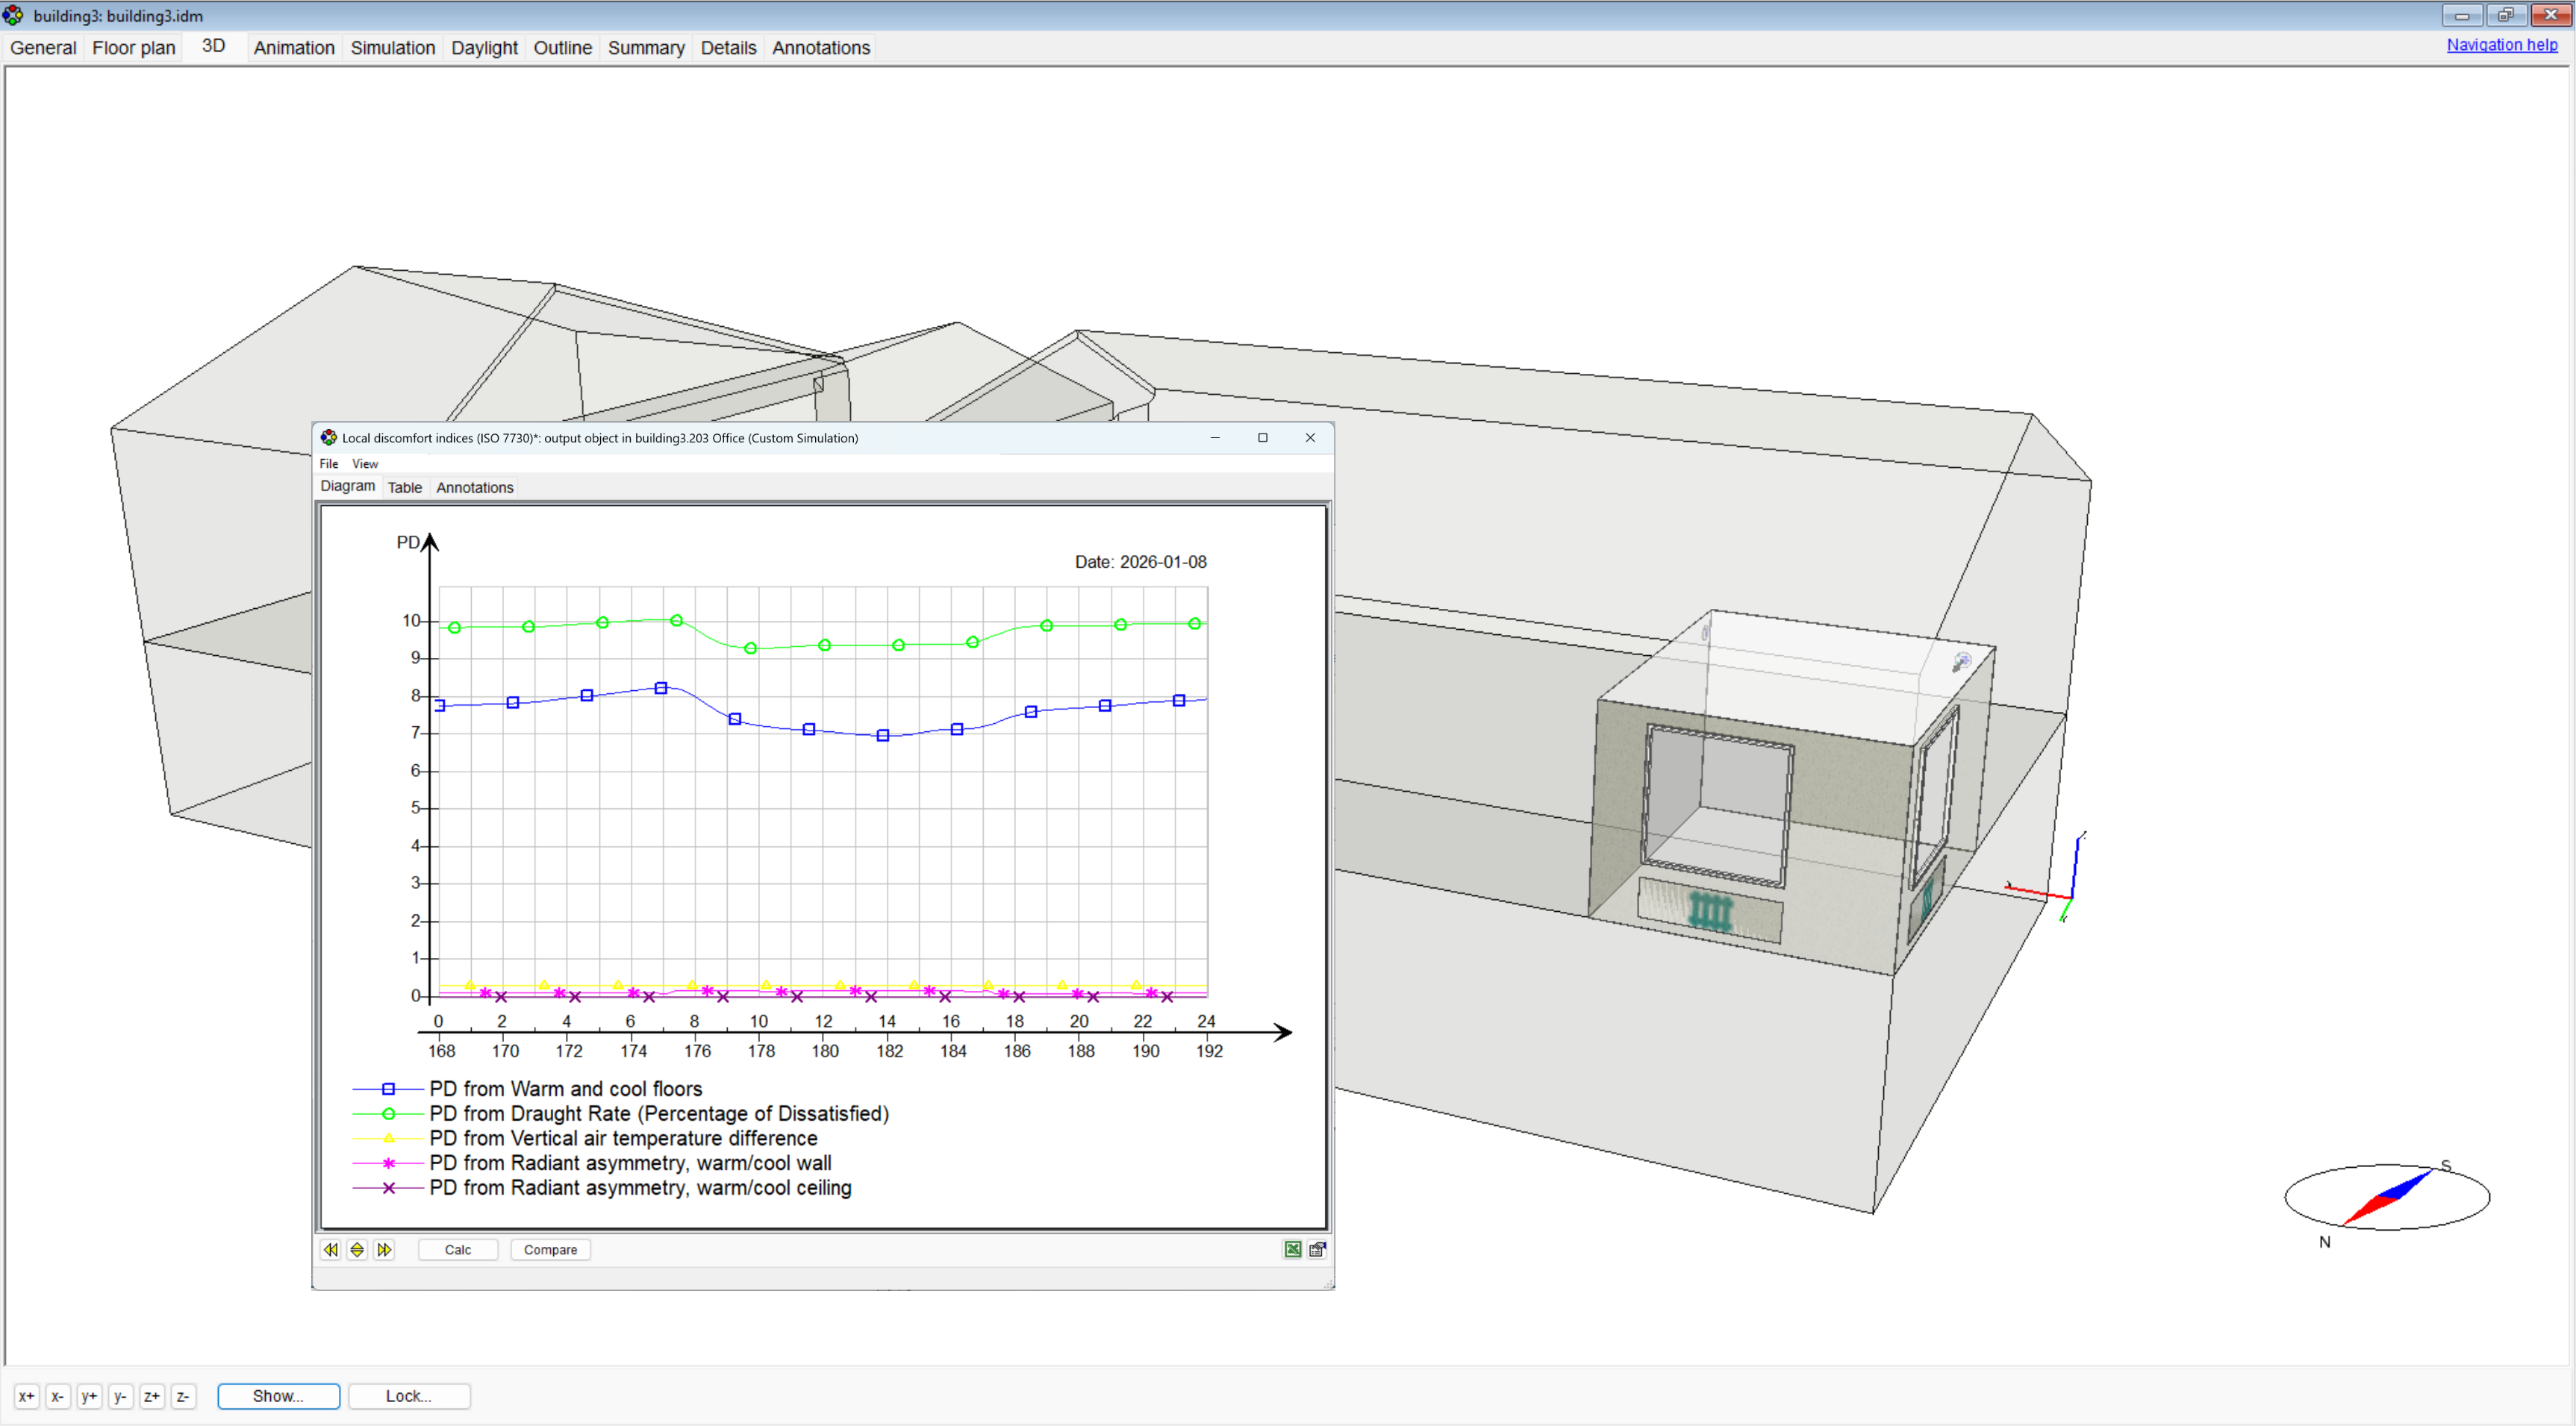Open the Daylight tab
Image resolution: width=2576 pixels, height=1426 pixels.
(484, 47)
